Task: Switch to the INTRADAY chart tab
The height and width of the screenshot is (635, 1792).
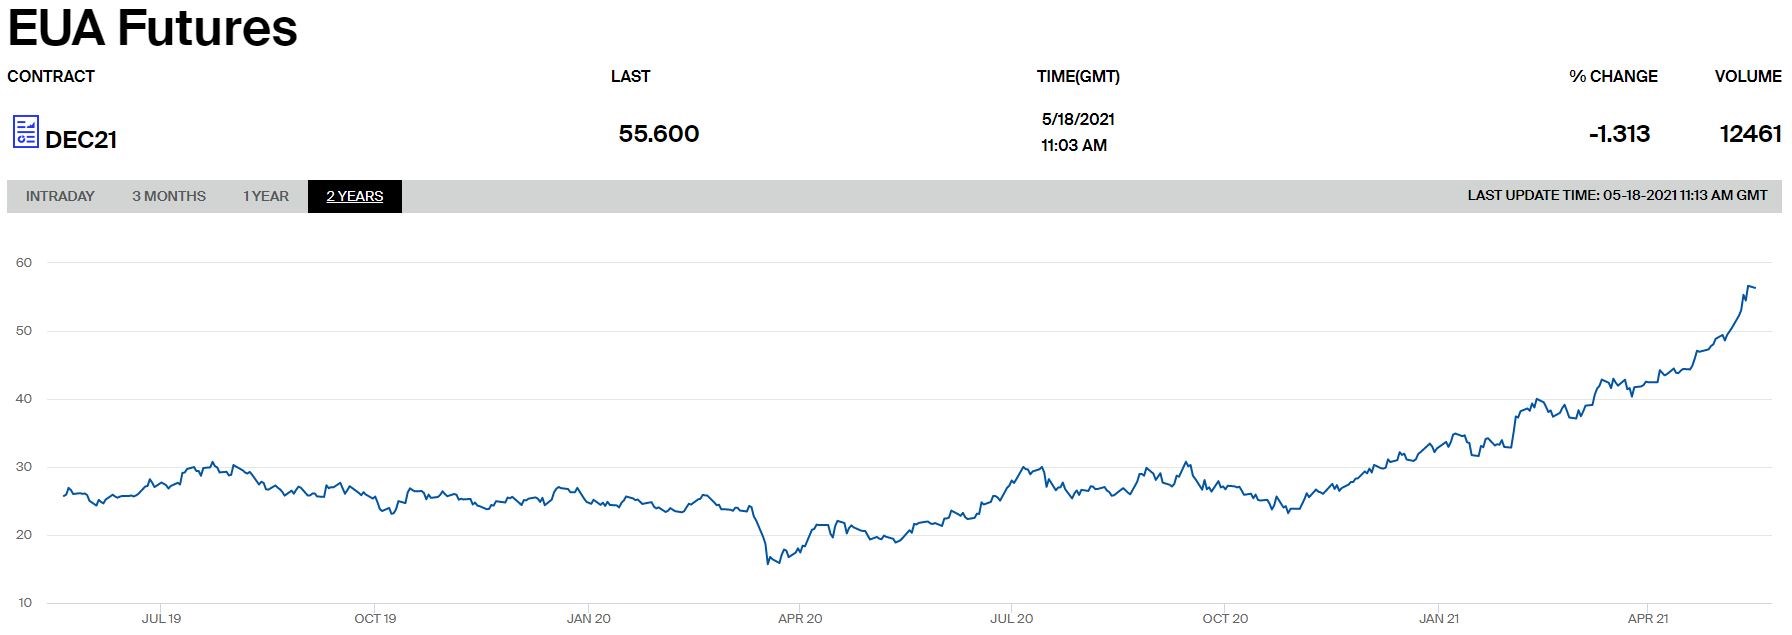Action: pyautogui.click(x=60, y=196)
